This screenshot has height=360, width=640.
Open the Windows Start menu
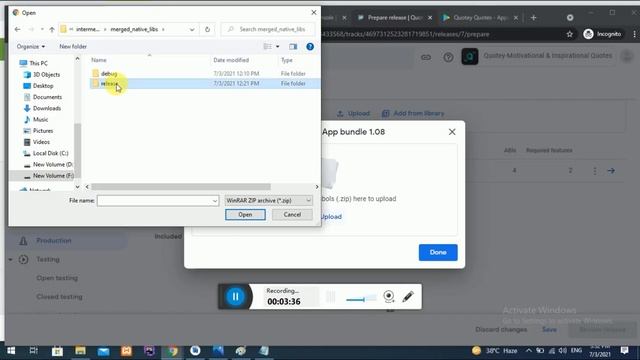coord(11,351)
